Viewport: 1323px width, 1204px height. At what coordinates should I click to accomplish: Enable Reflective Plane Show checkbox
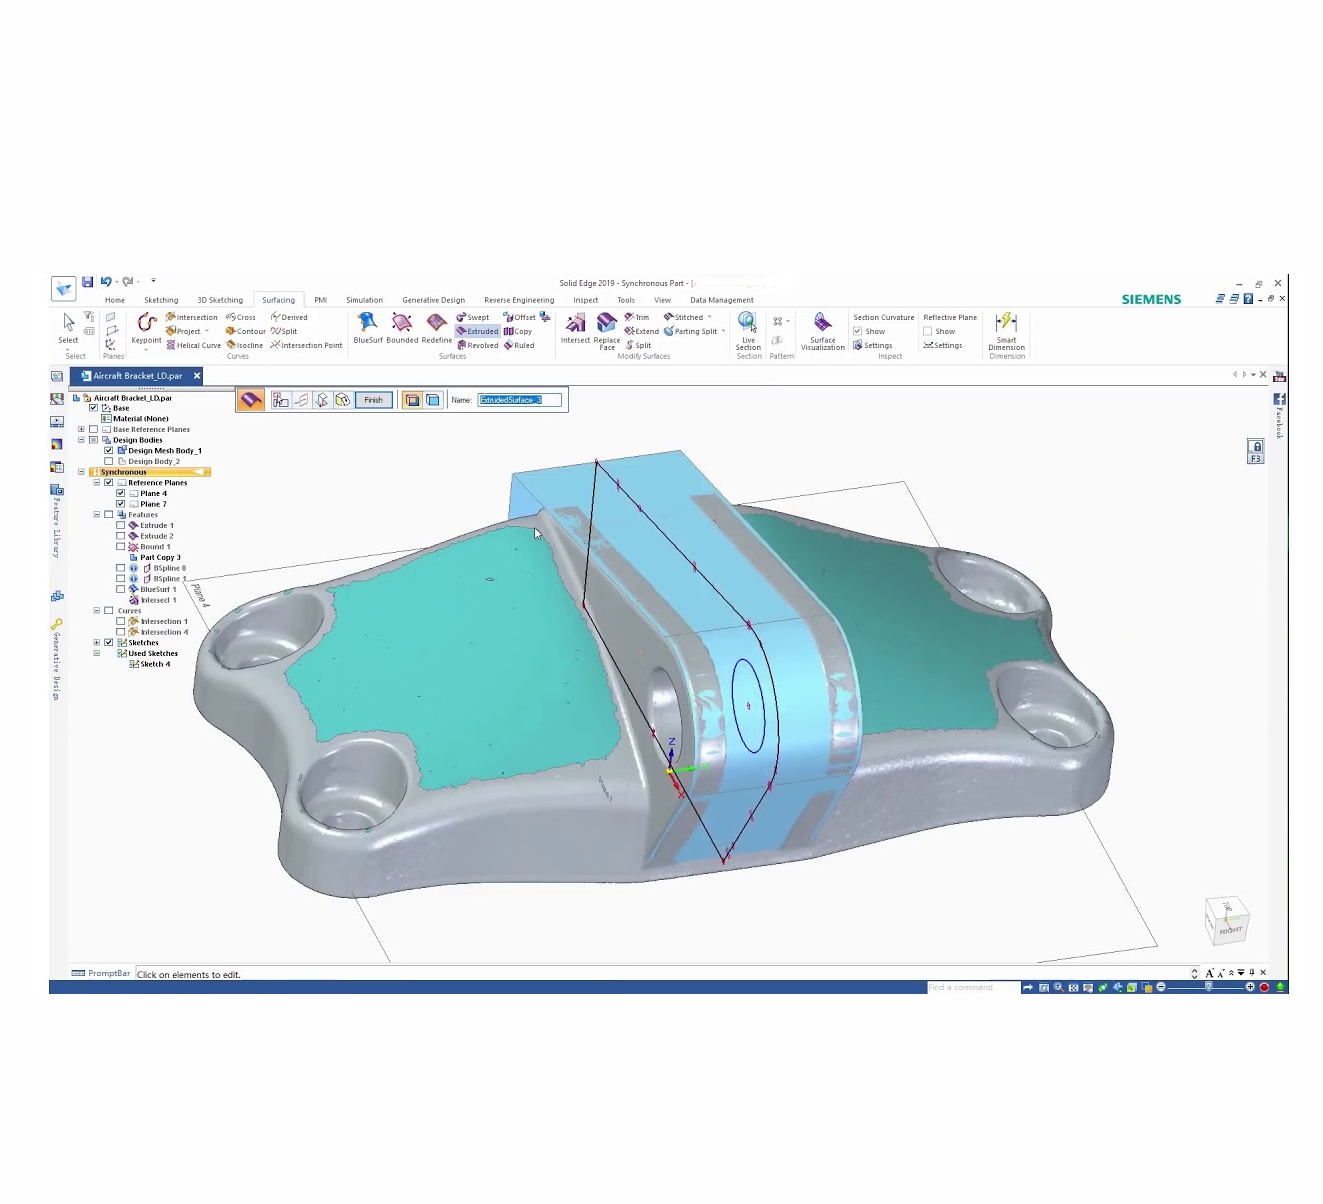pyautogui.click(x=928, y=331)
